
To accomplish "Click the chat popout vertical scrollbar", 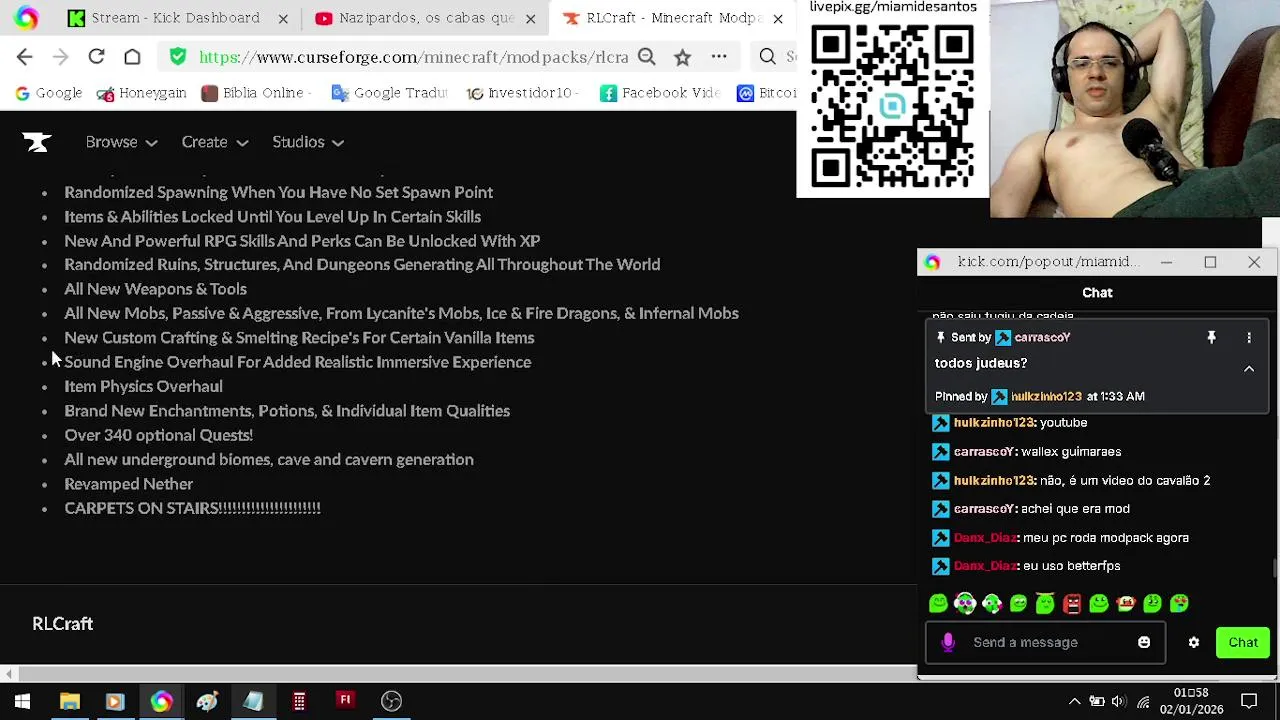I will point(1275,567).
